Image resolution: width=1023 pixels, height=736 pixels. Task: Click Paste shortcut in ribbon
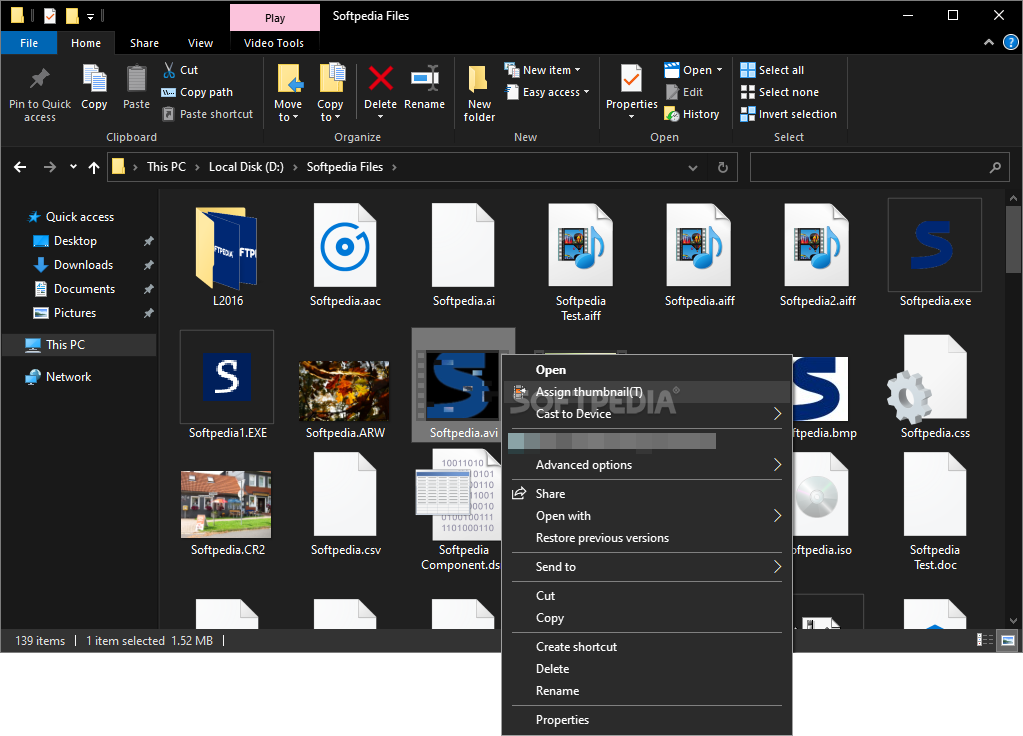207,114
